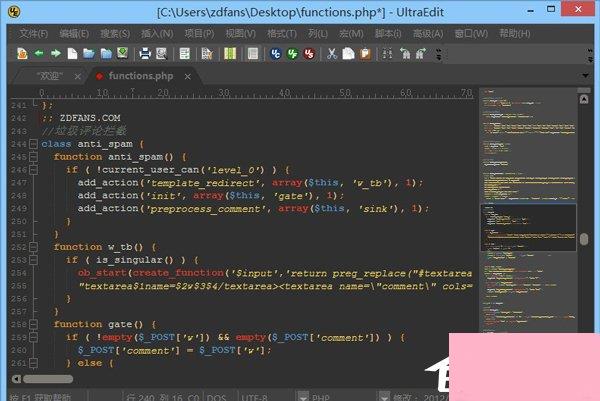Click the second blue folder toolbar icon

tap(106, 54)
